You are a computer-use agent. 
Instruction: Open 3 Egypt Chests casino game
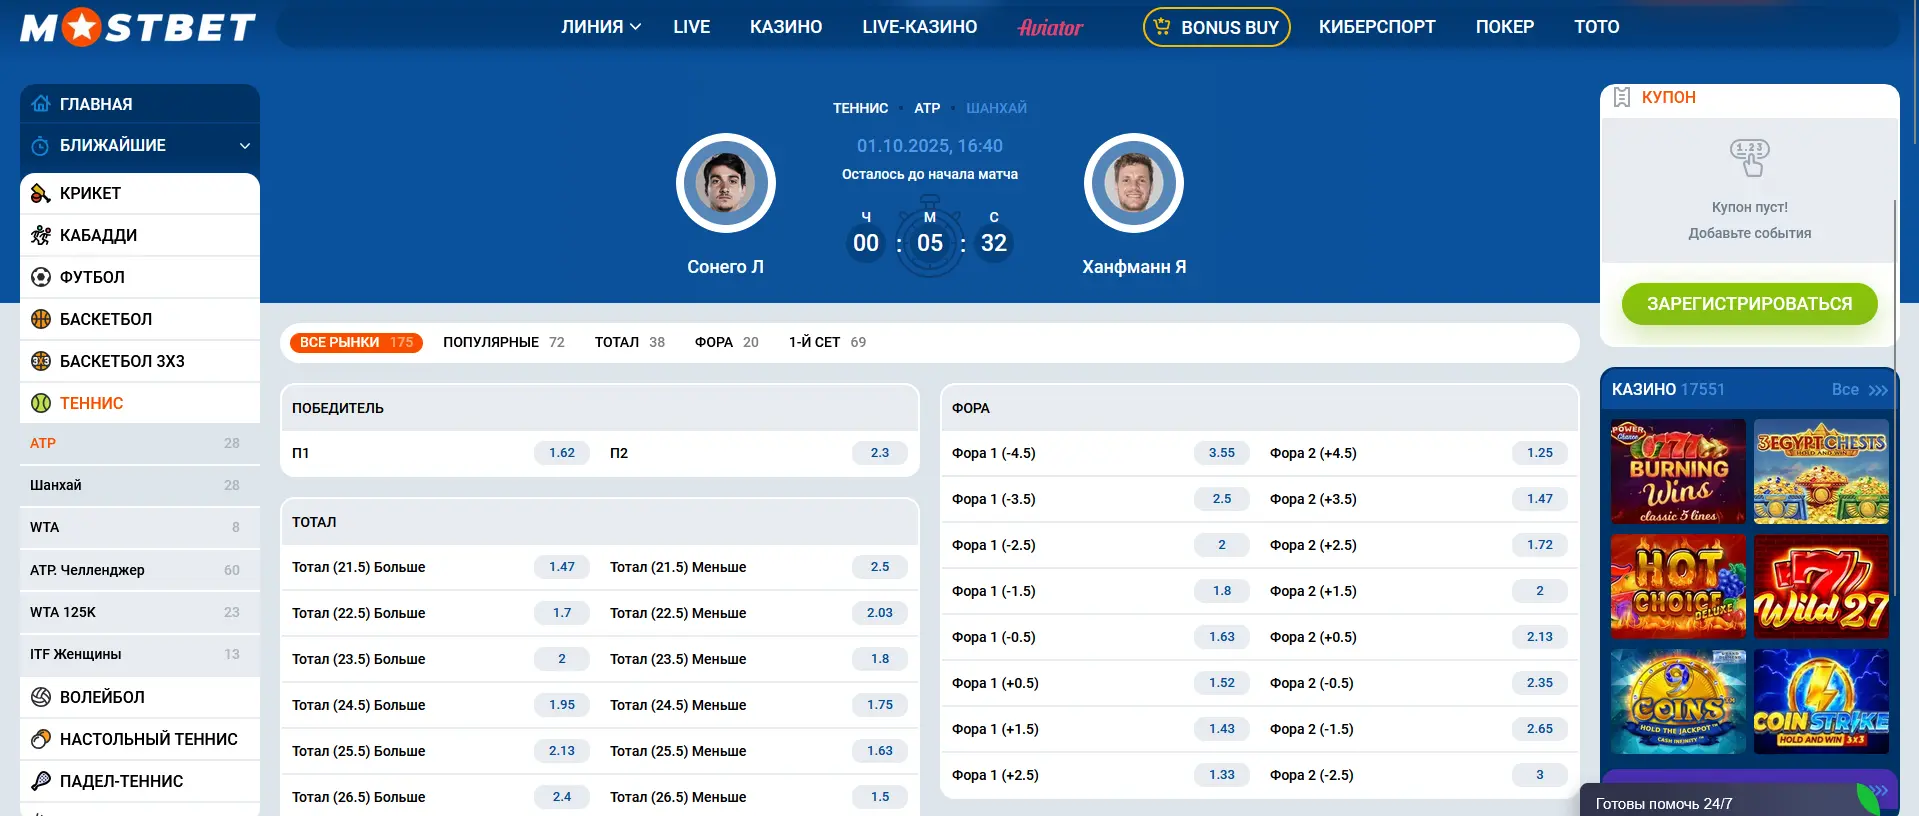[x=1821, y=471]
